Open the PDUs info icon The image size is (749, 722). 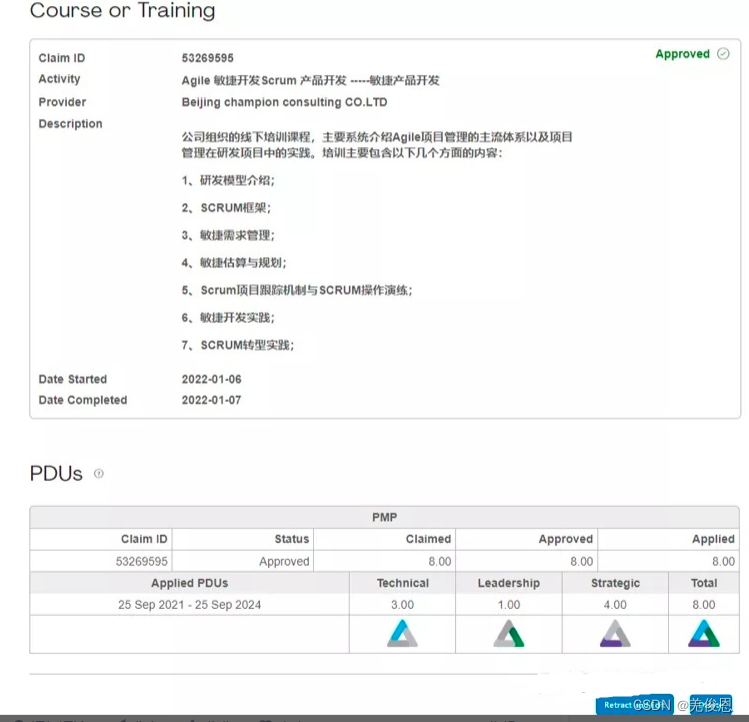[99, 474]
